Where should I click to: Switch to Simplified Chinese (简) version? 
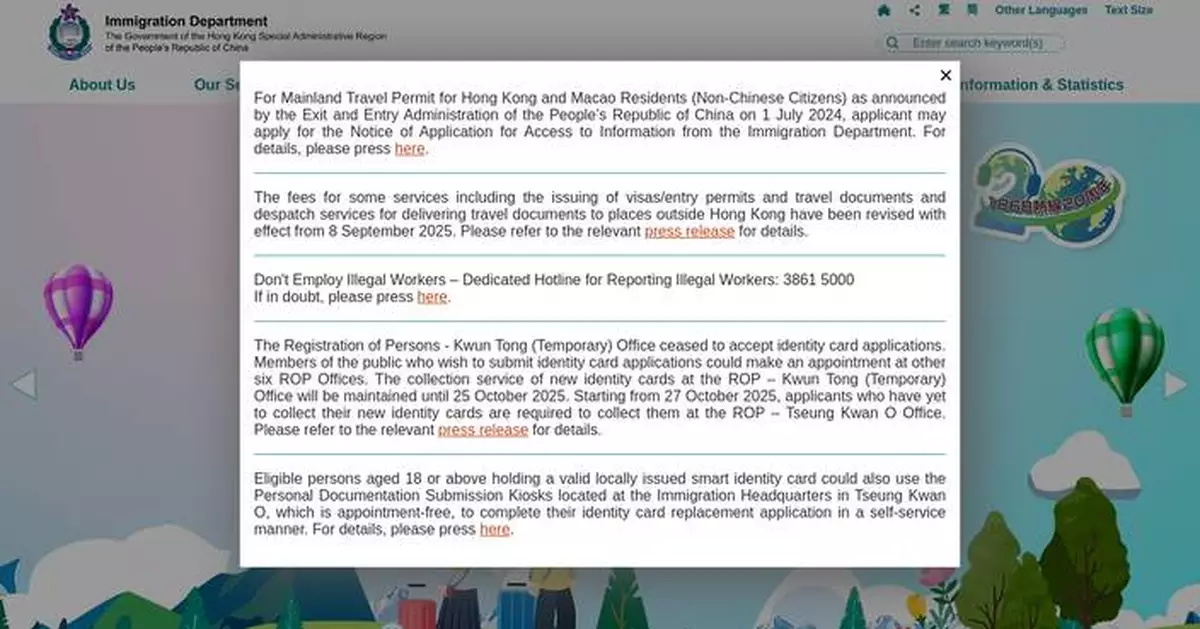click(972, 10)
